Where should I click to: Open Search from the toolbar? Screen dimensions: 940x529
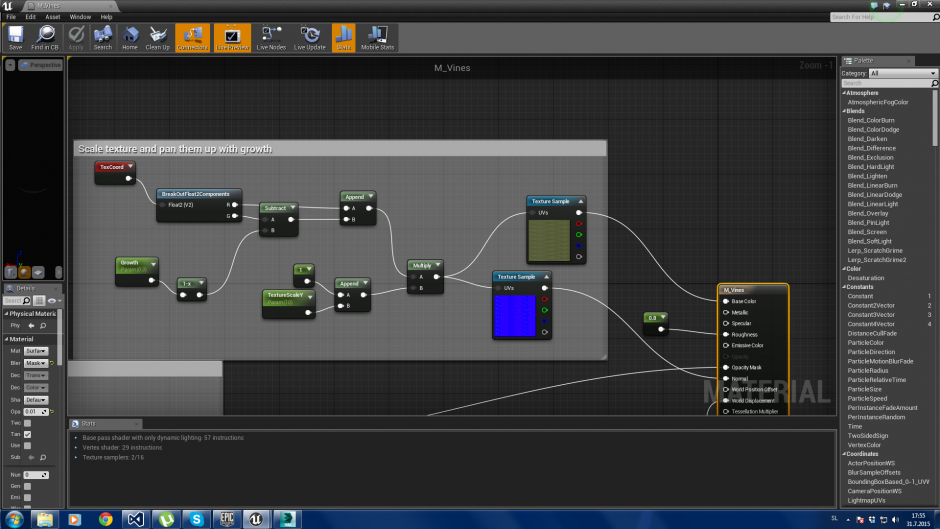[x=103, y=38]
